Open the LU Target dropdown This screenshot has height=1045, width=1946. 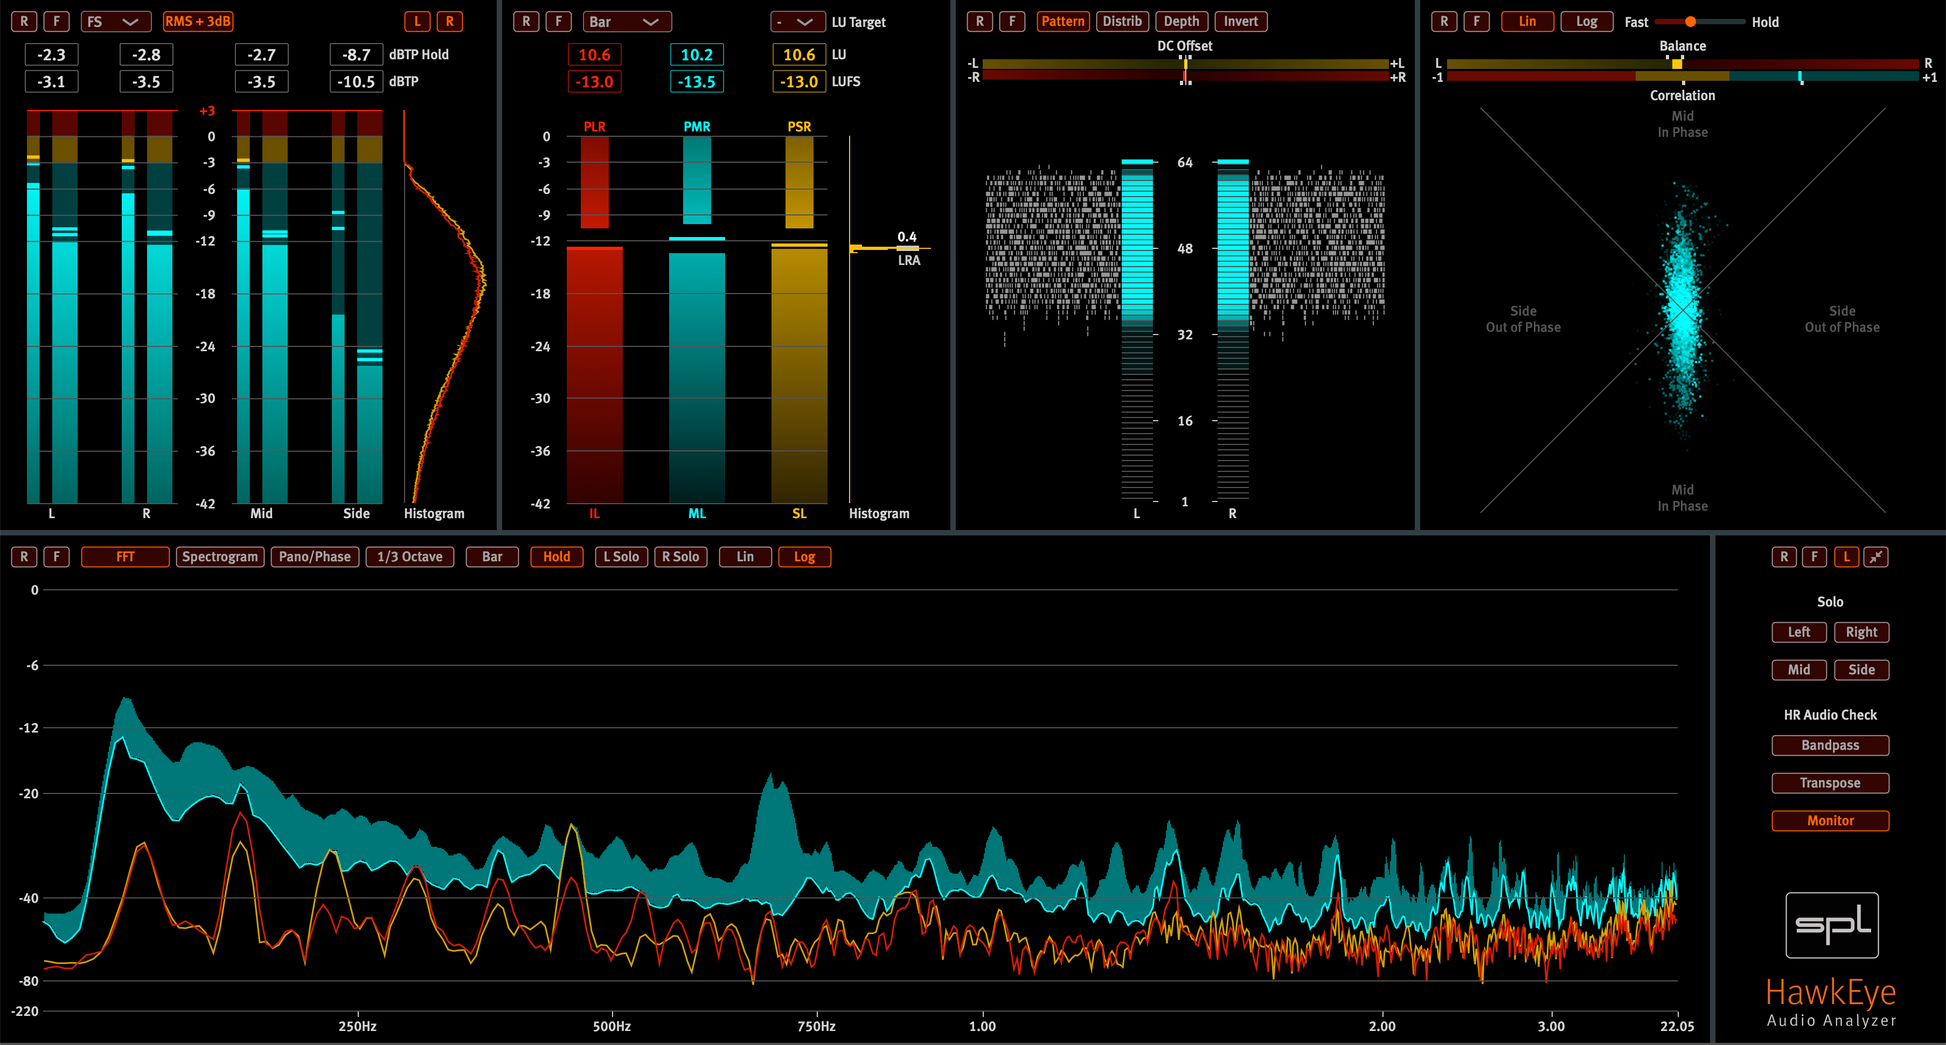[797, 21]
